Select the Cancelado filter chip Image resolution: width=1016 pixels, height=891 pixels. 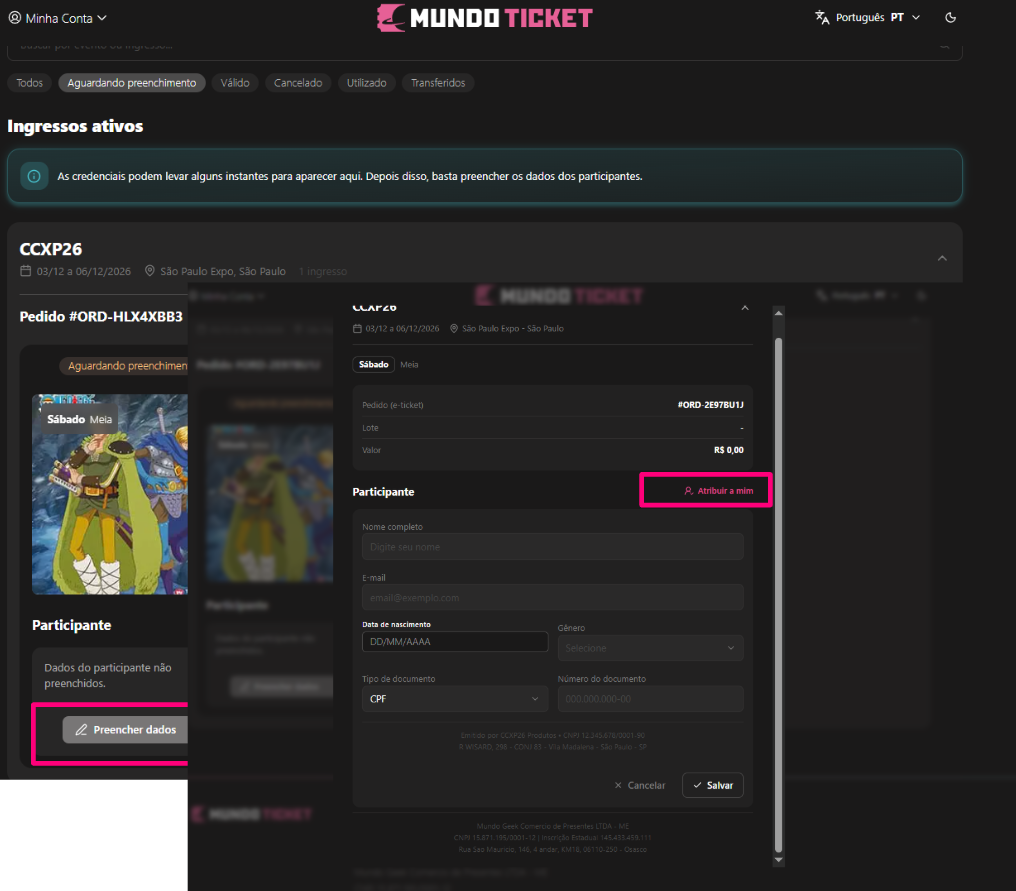tap(298, 83)
